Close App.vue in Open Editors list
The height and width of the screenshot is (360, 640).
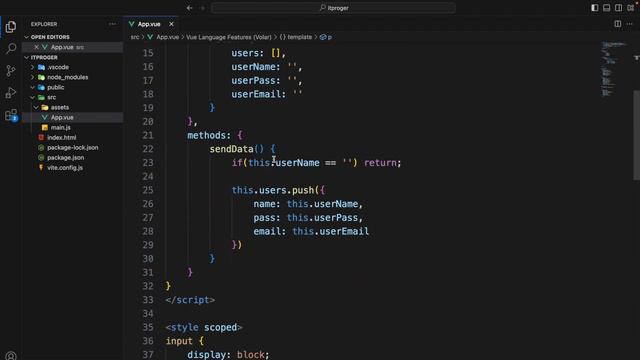36,47
